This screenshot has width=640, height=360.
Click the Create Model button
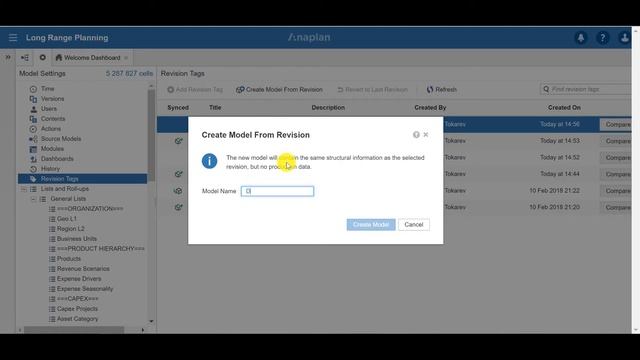tap(371, 224)
